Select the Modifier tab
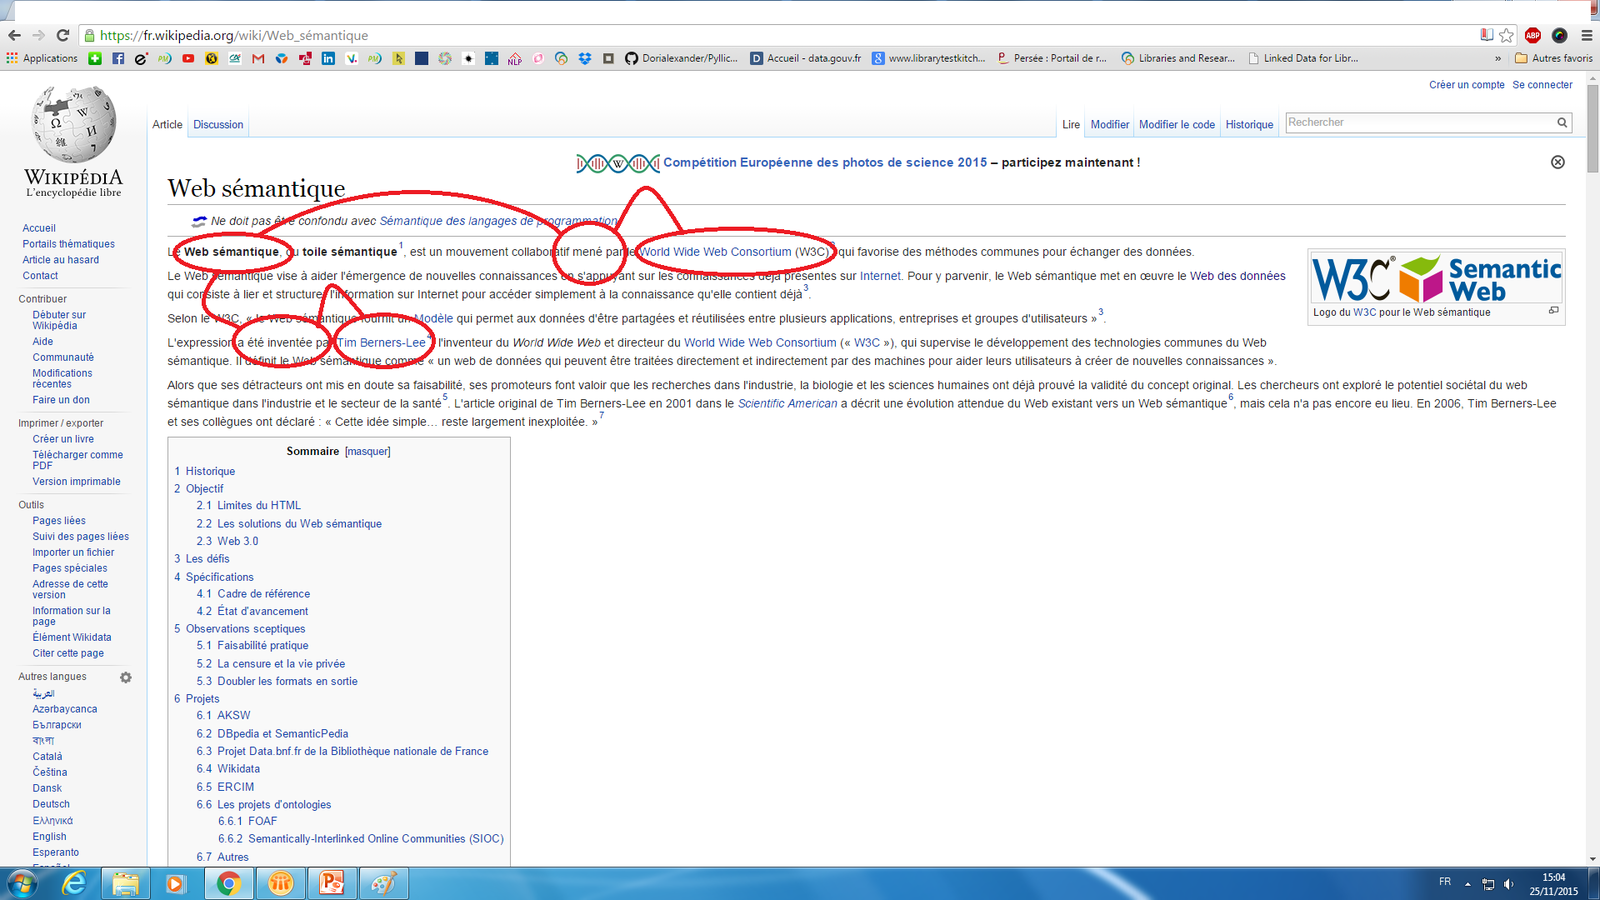 tap(1110, 125)
